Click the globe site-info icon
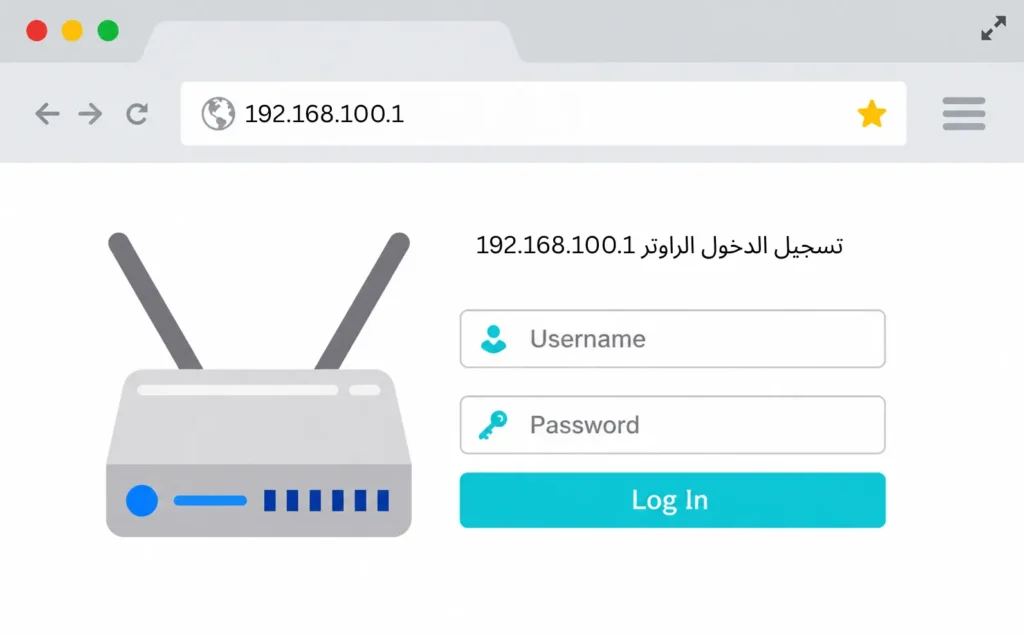The width and height of the screenshot is (1024, 635). click(218, 114)
